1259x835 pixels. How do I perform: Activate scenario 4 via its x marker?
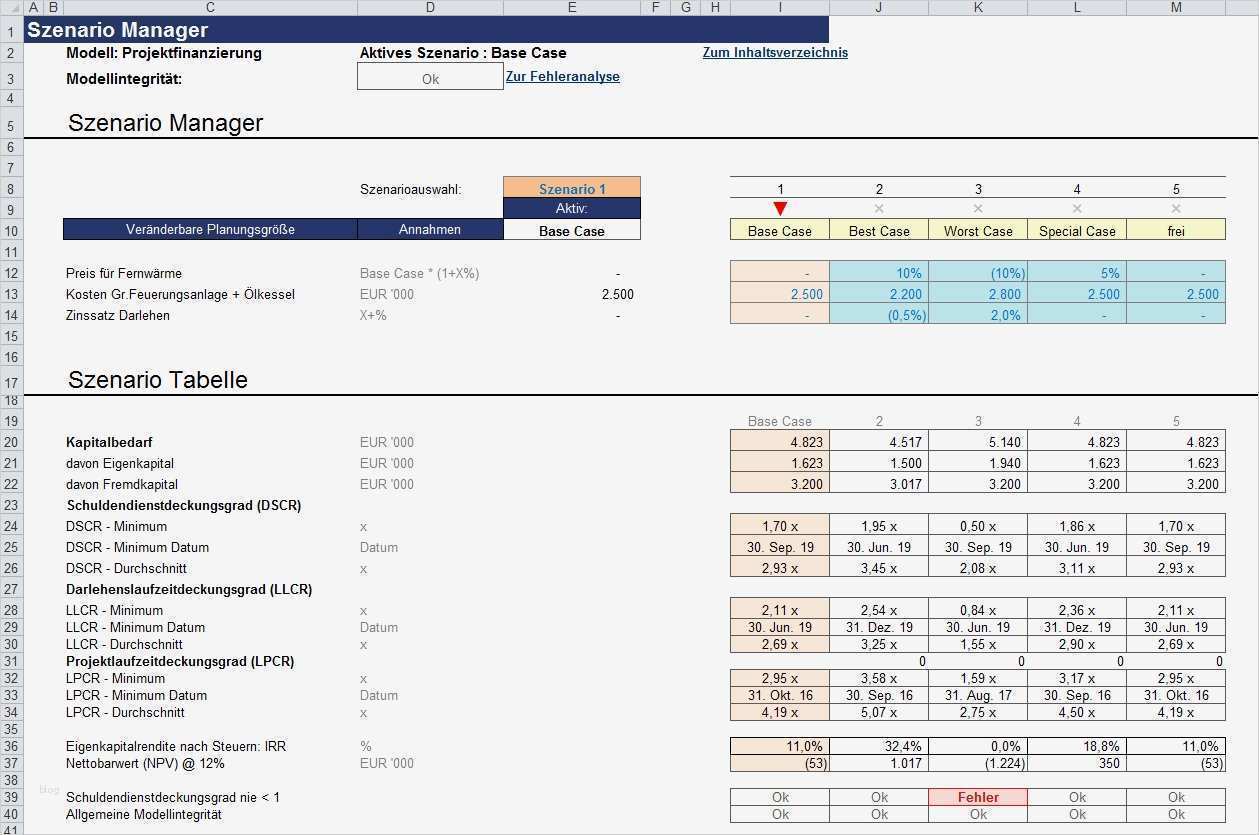coord(1077,209)
